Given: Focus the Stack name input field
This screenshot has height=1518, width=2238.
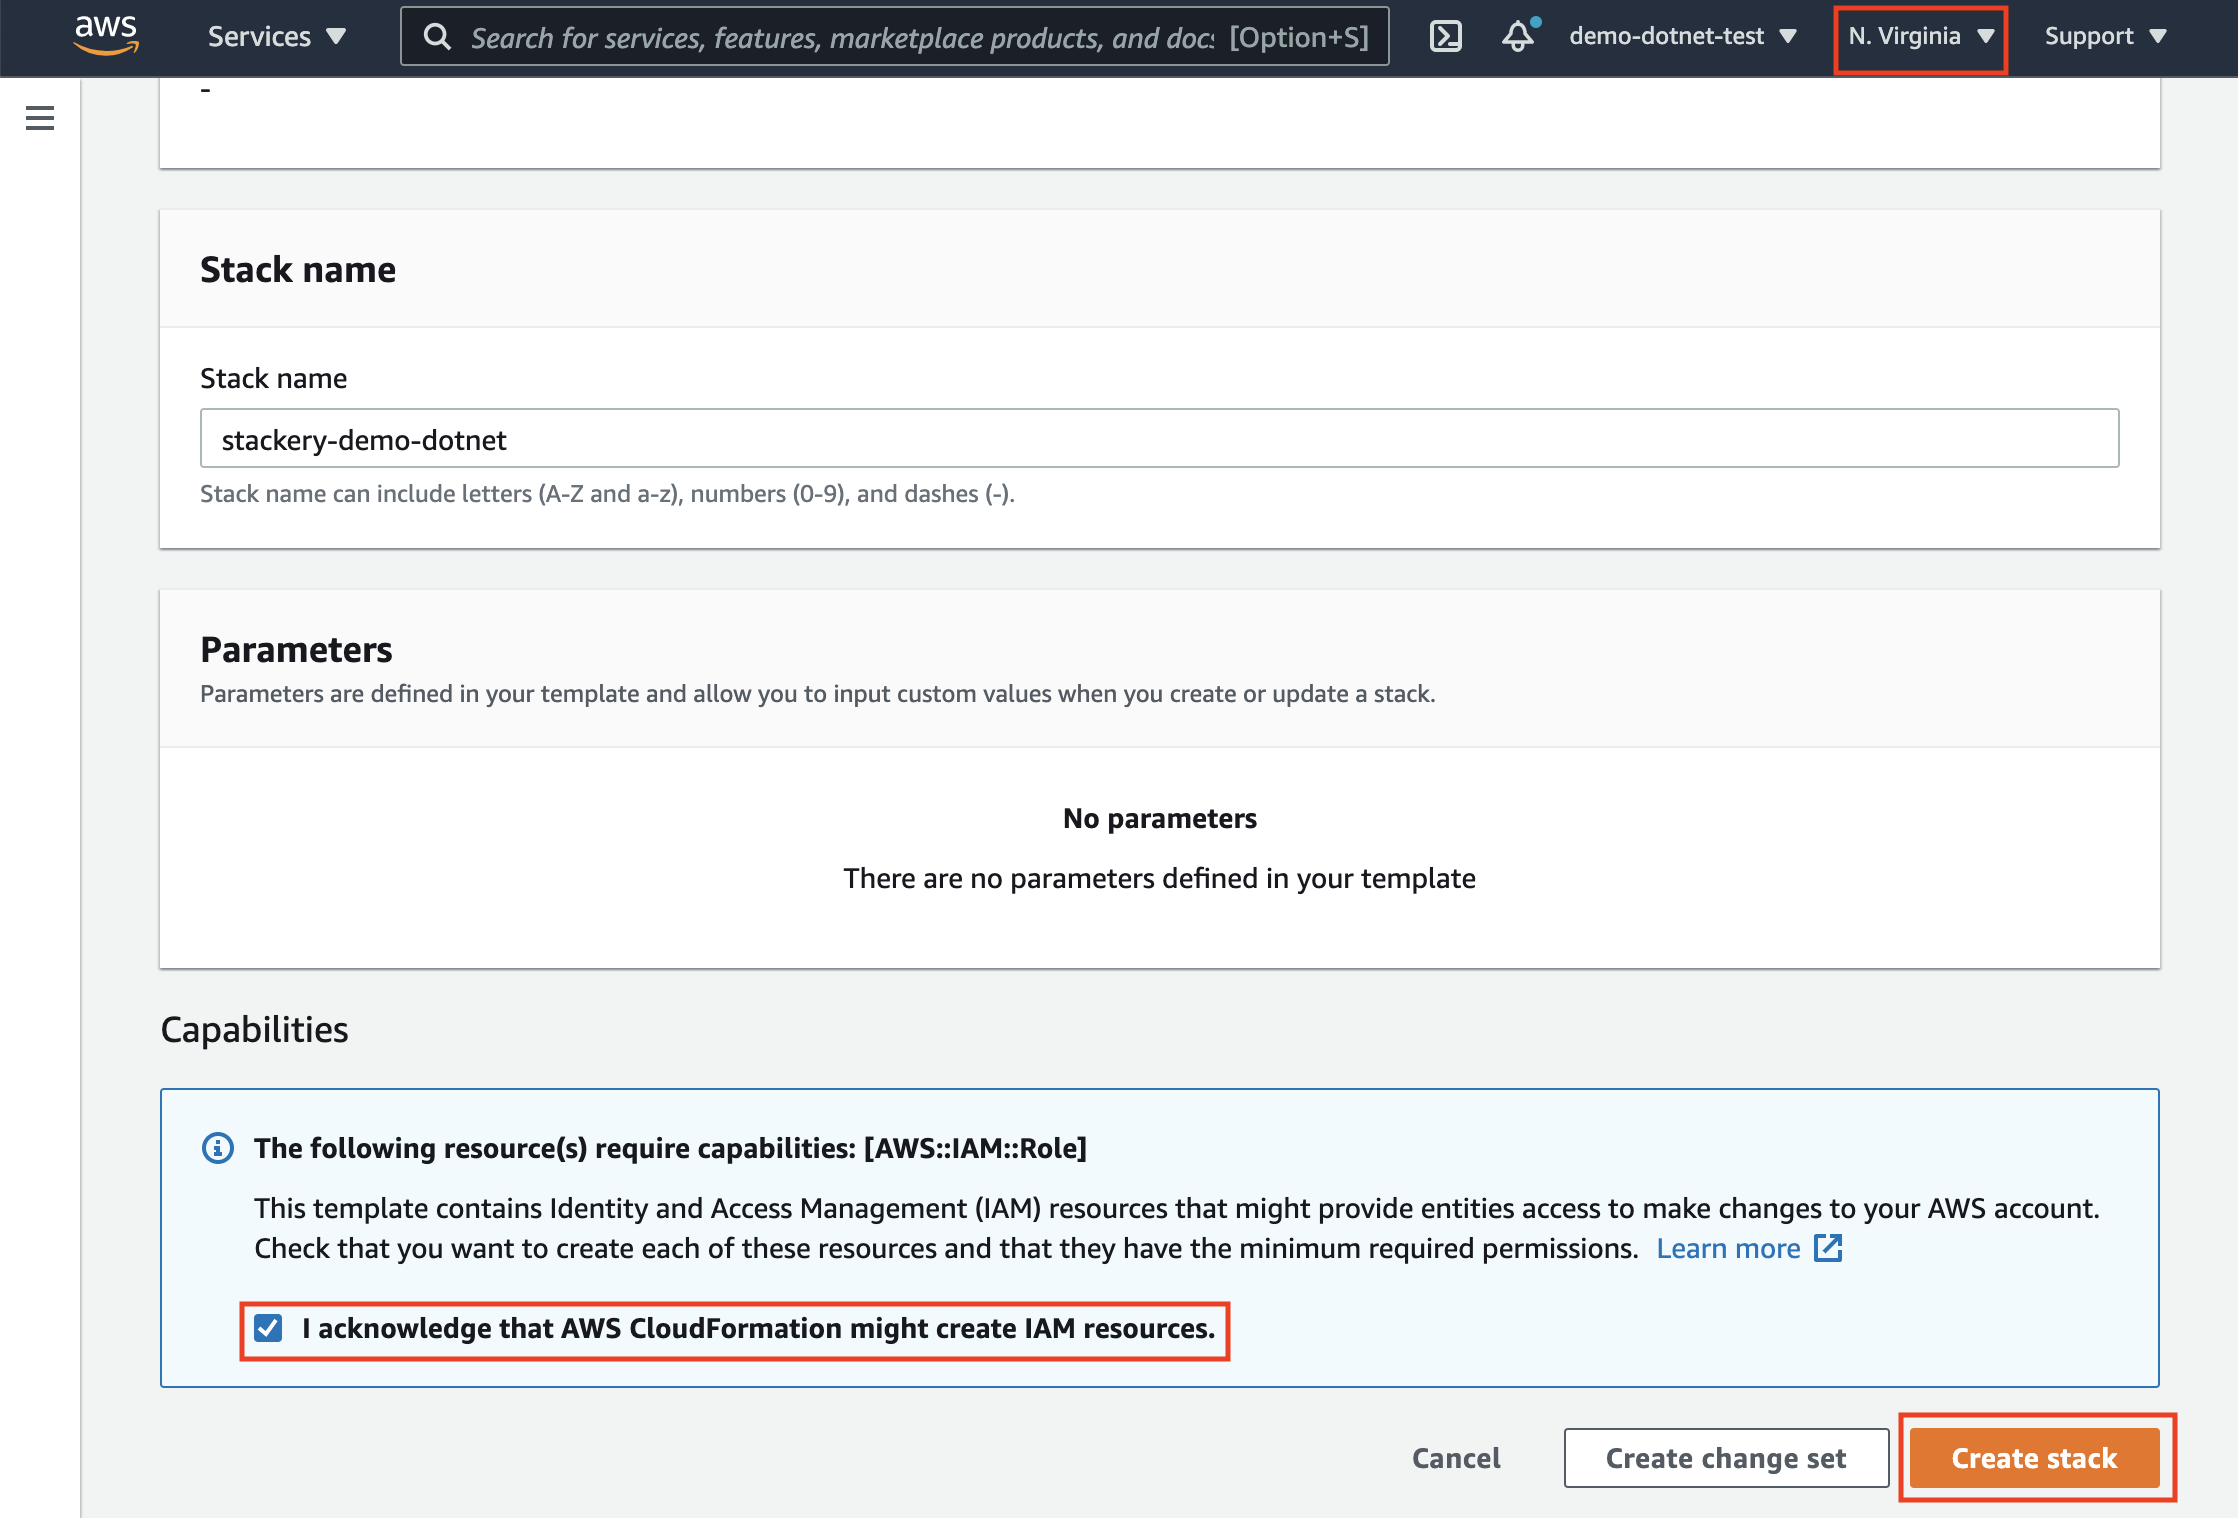Looking at the screenshot, I should pyautogui.click(x=1159, y=438).
